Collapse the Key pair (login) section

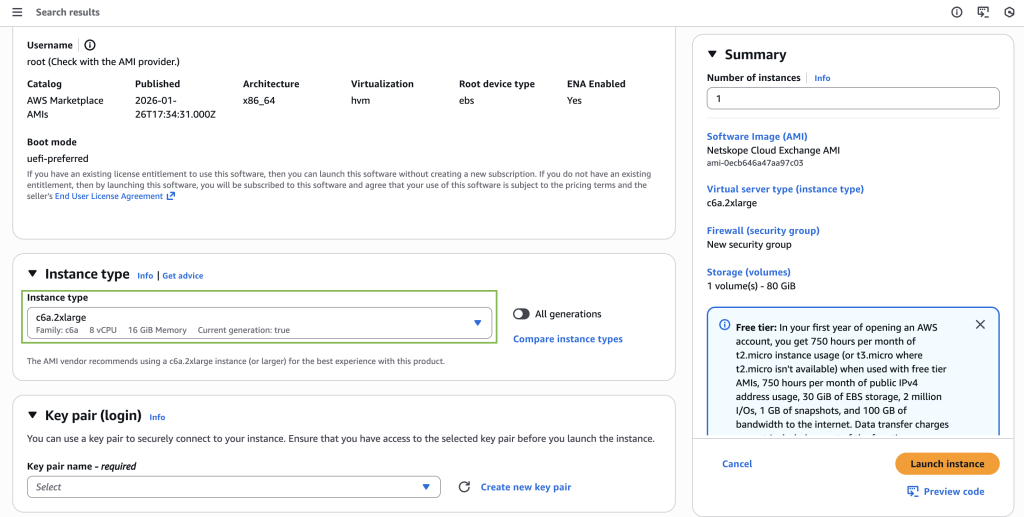(x=32, y=416)
